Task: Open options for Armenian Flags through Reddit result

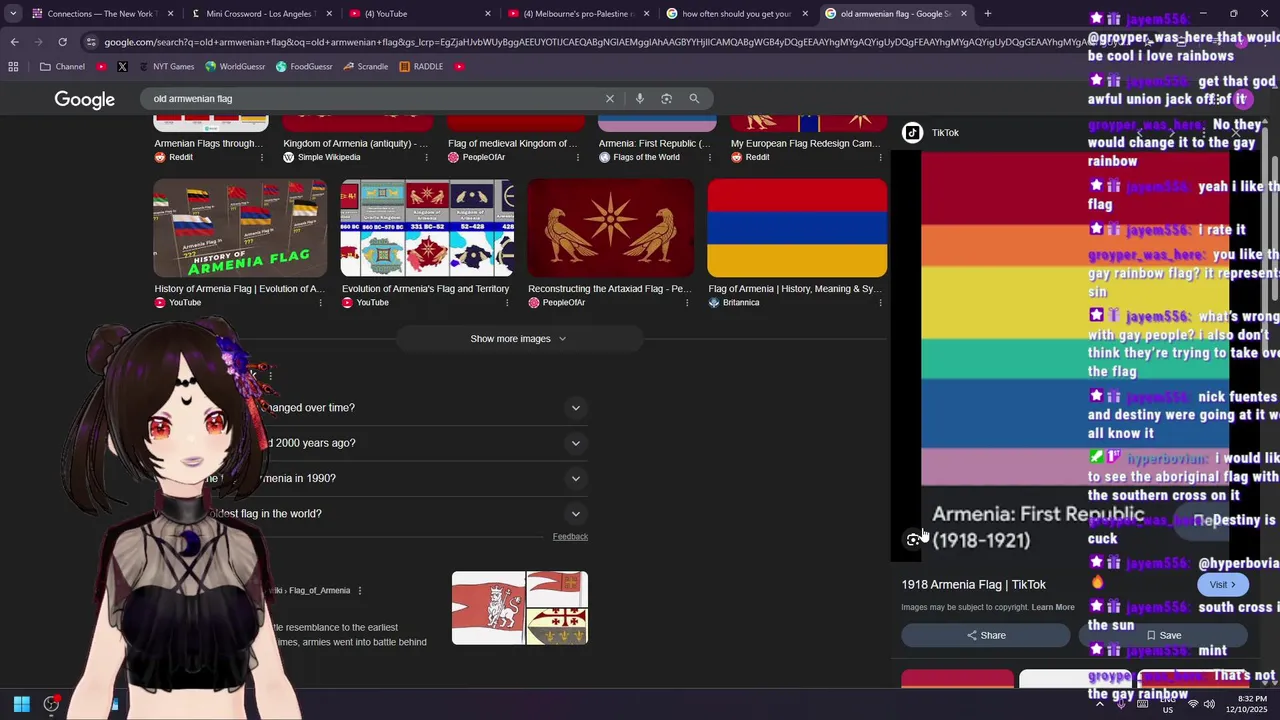Action: 262,157
